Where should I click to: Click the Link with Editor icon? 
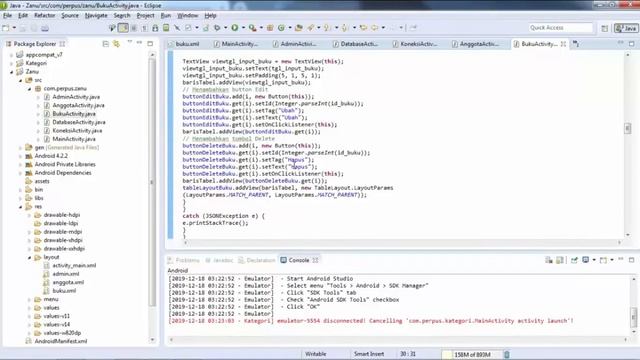[117, 44]
